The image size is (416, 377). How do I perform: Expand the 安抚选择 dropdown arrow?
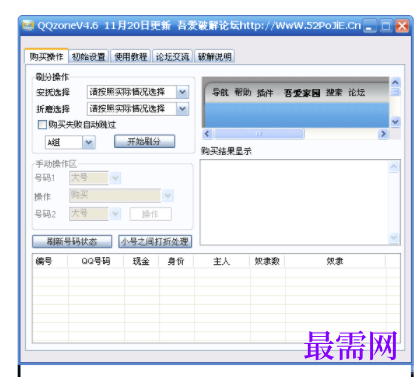point(182,92)
